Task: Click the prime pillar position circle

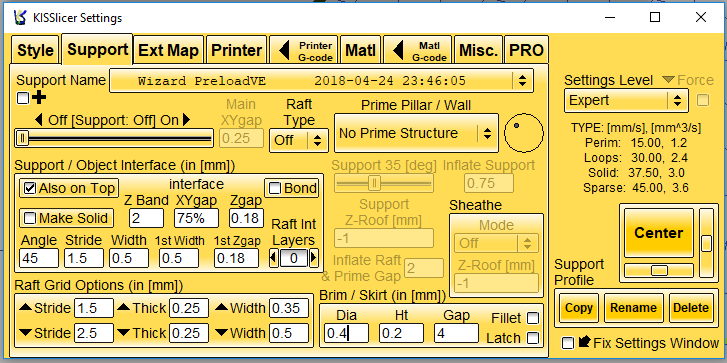Action: (x=523, y=134)
